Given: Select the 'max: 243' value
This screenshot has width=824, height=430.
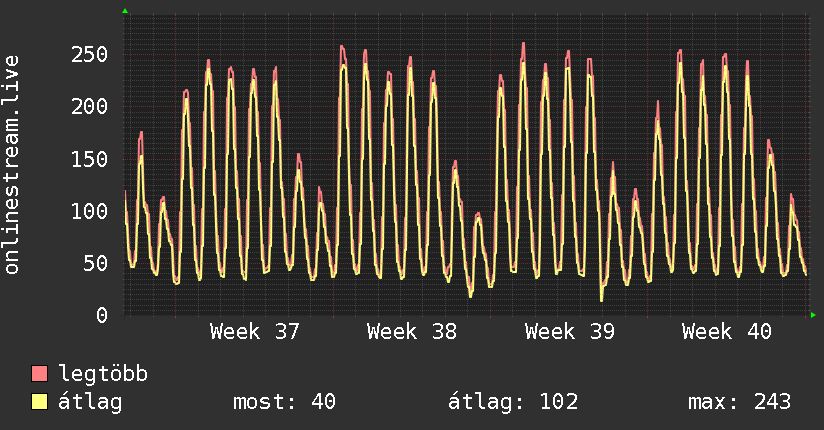Looking at the screenshot, I should click(x=739, y=402).
